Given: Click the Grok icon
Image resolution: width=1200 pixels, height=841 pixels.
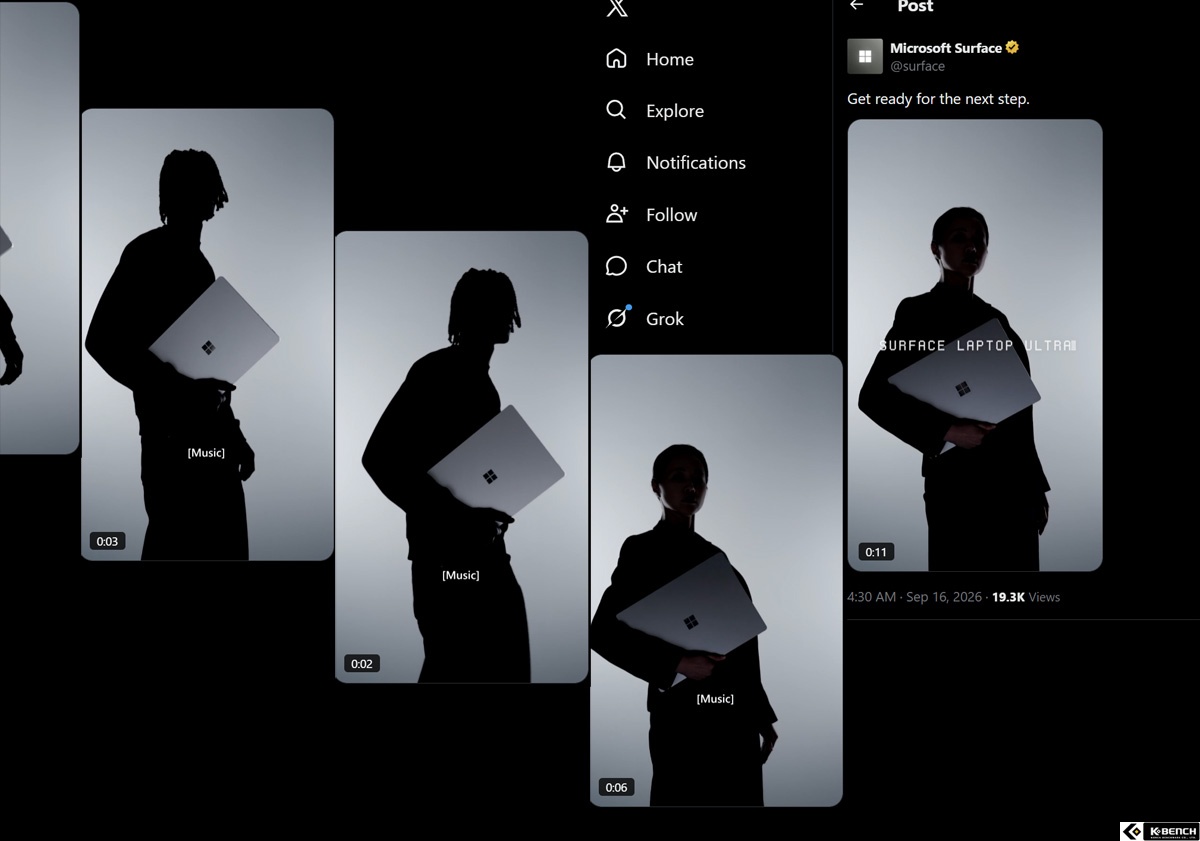Looking at the screenshot, I should (x=618, y=317).
